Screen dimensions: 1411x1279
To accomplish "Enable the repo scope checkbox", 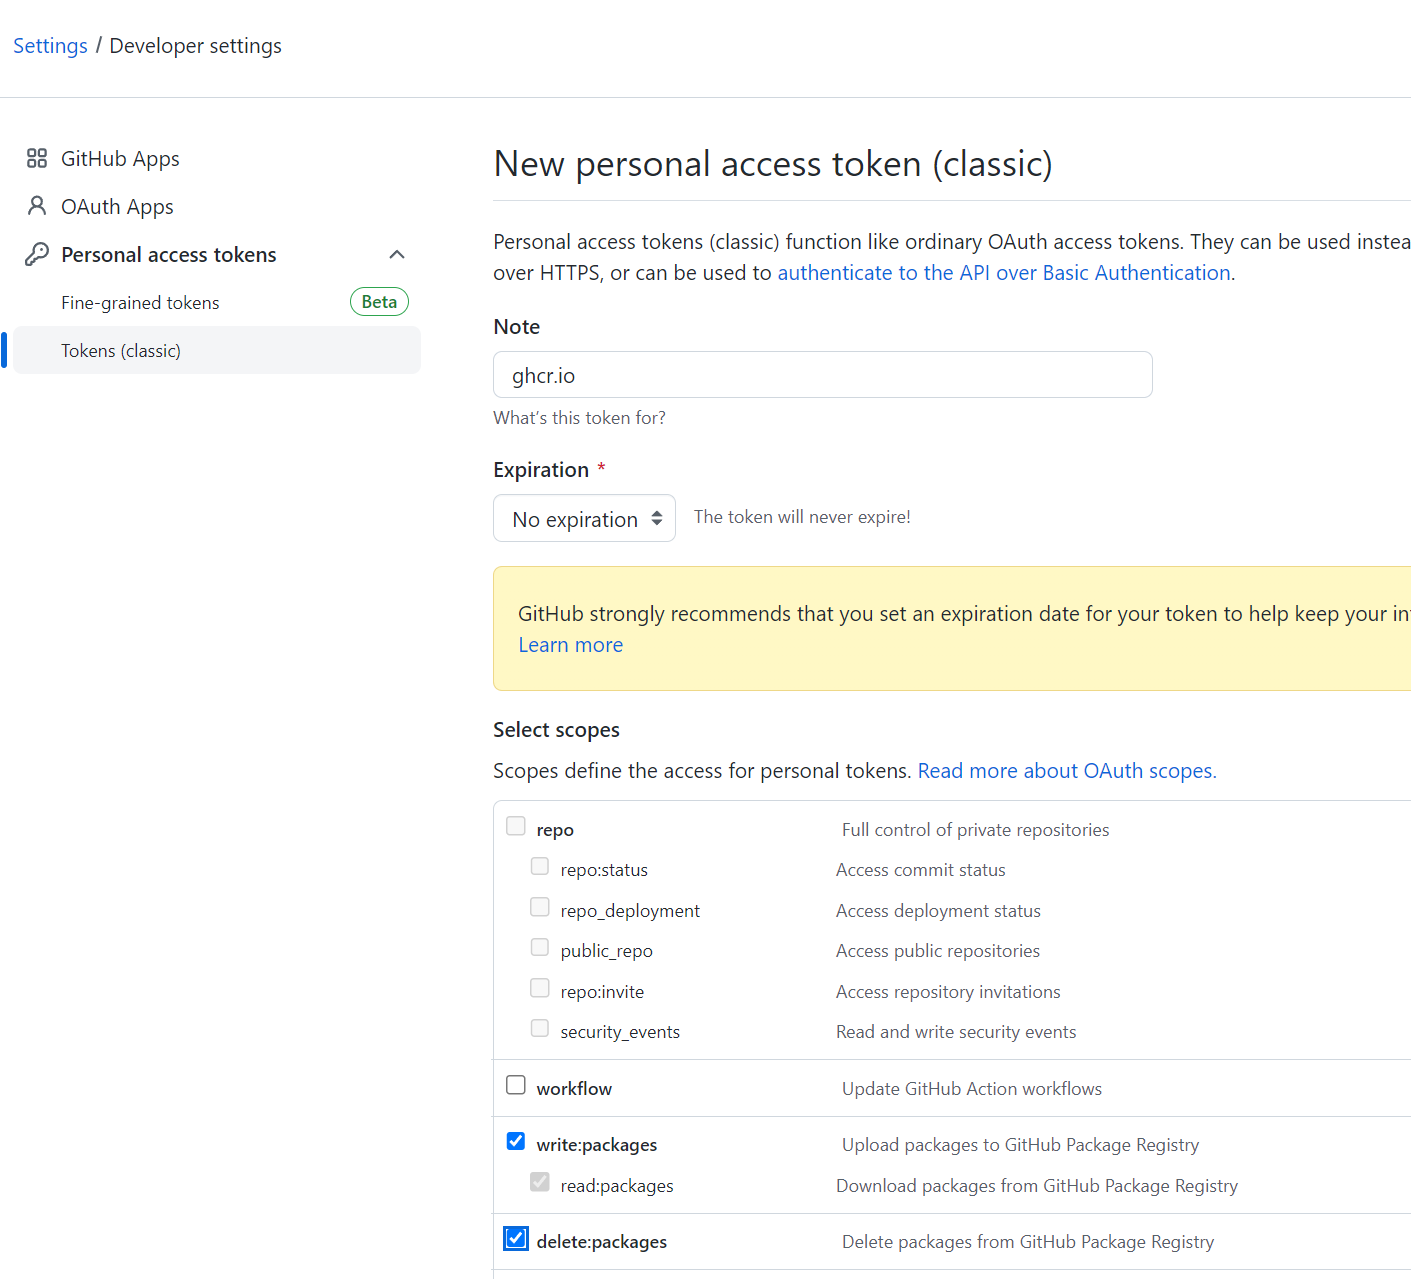I will point(516,826).
